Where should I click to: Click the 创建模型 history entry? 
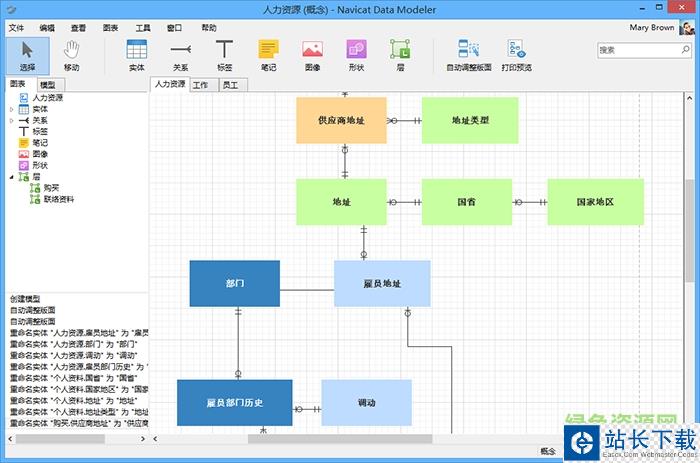tap(25, 299)
